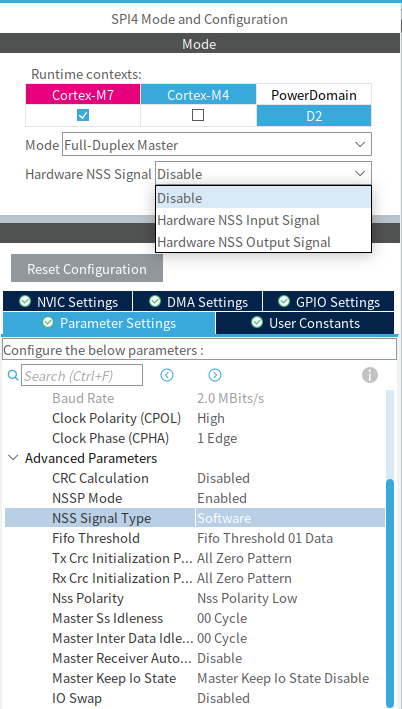
Task: Click the parameter list vertical scrollbar
Action: point(390,588)
